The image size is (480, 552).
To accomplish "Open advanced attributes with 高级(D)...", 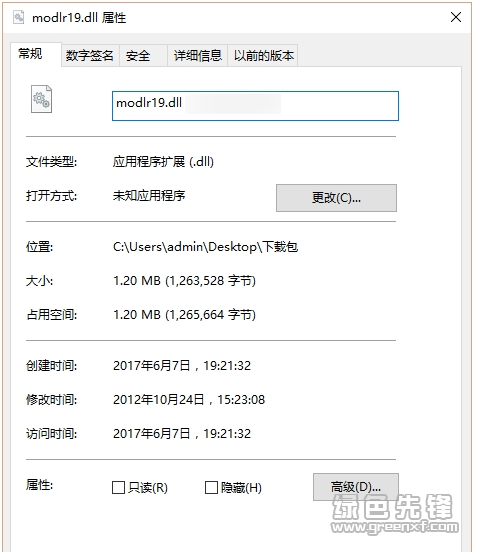I will pyautogui.click(x=356, y=487).
